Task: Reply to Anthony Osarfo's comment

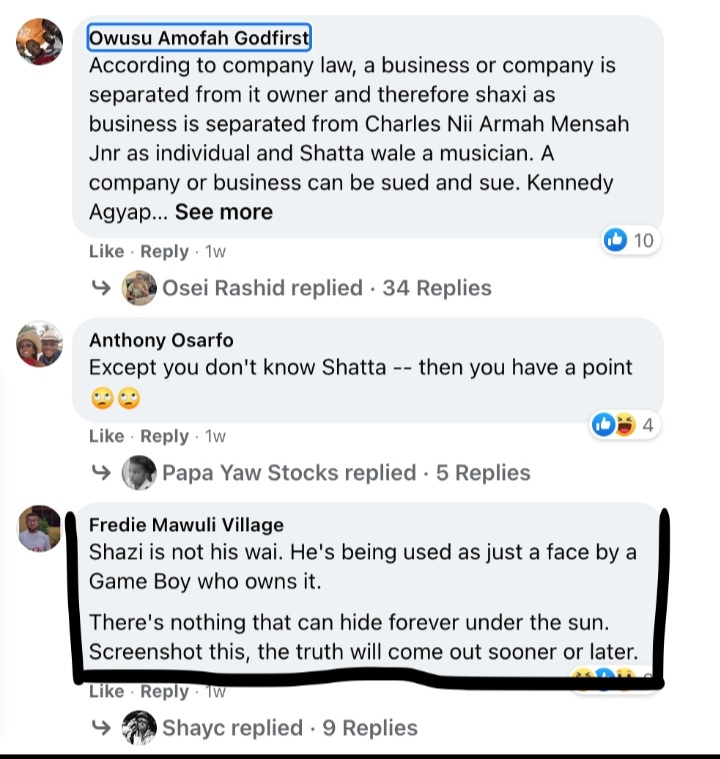Action: tap(164, 436)
